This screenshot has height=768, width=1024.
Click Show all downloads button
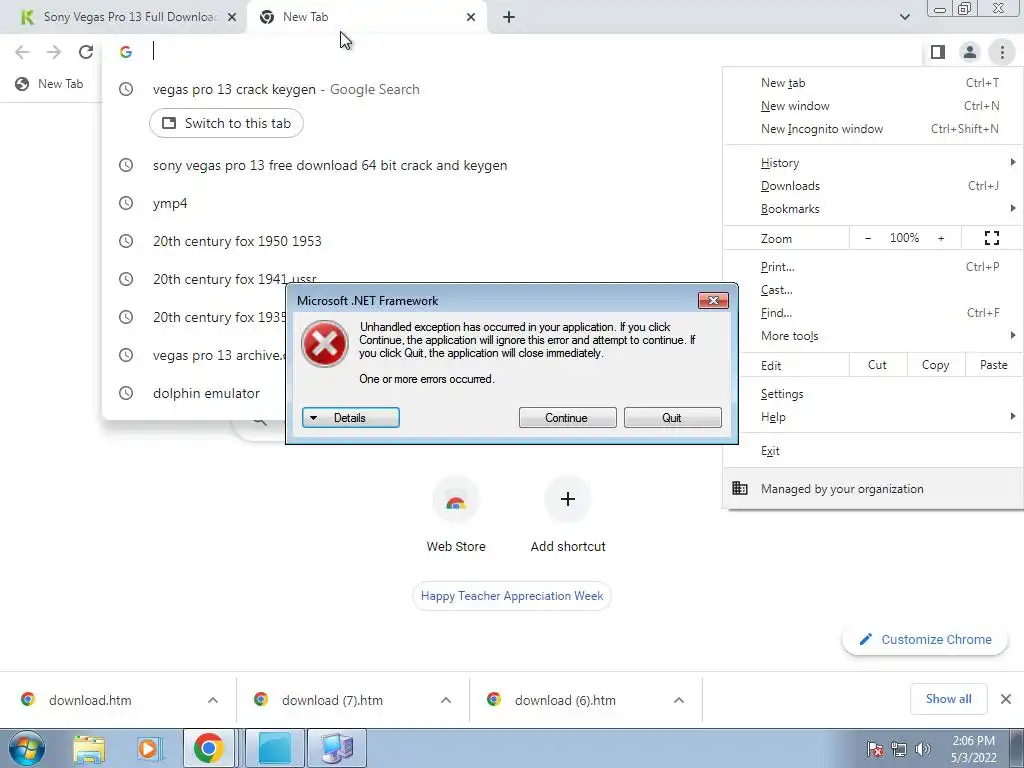pos(948,699)
